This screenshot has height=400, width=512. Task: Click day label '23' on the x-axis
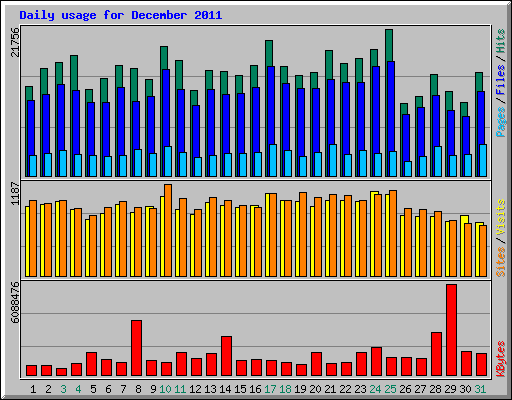click(x=360, y=389)
